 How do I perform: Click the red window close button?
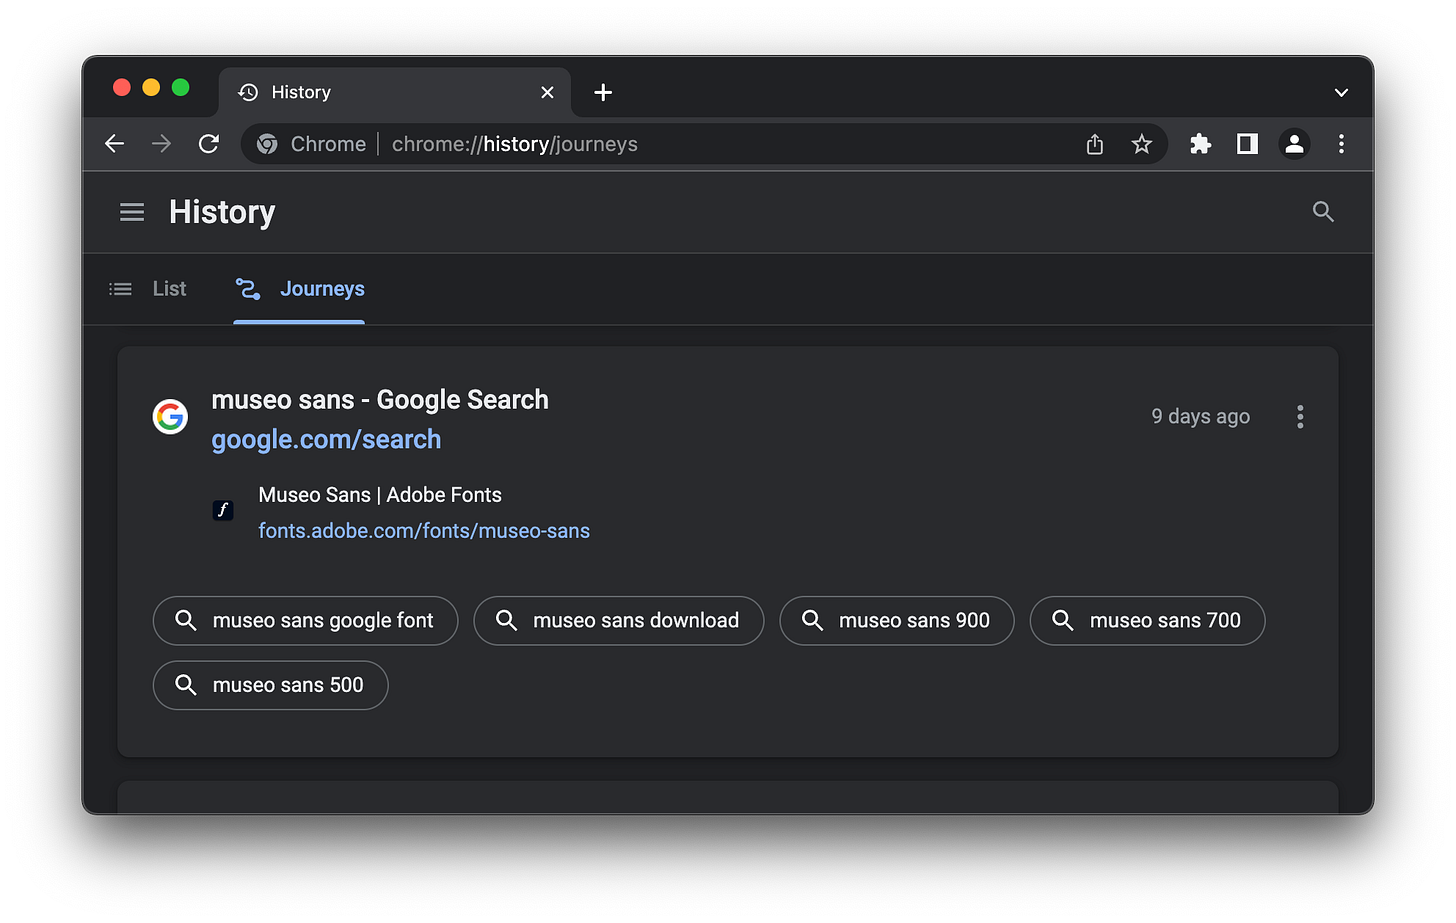(x=122, y=88)
